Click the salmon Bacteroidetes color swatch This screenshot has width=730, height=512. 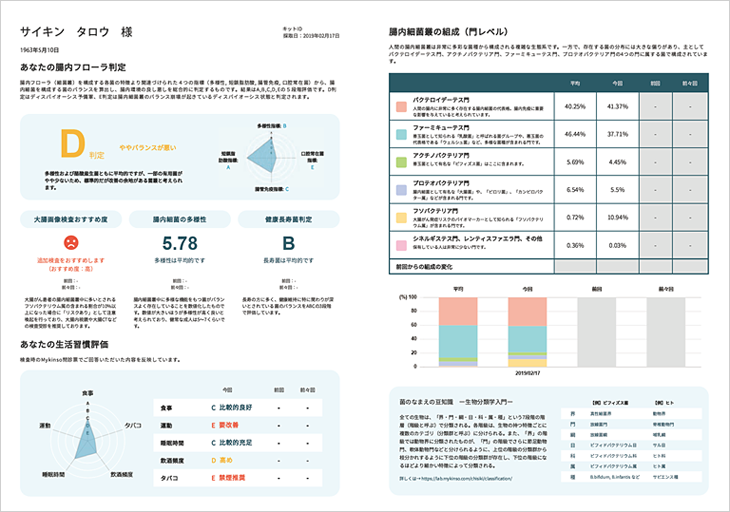(401, 107)
